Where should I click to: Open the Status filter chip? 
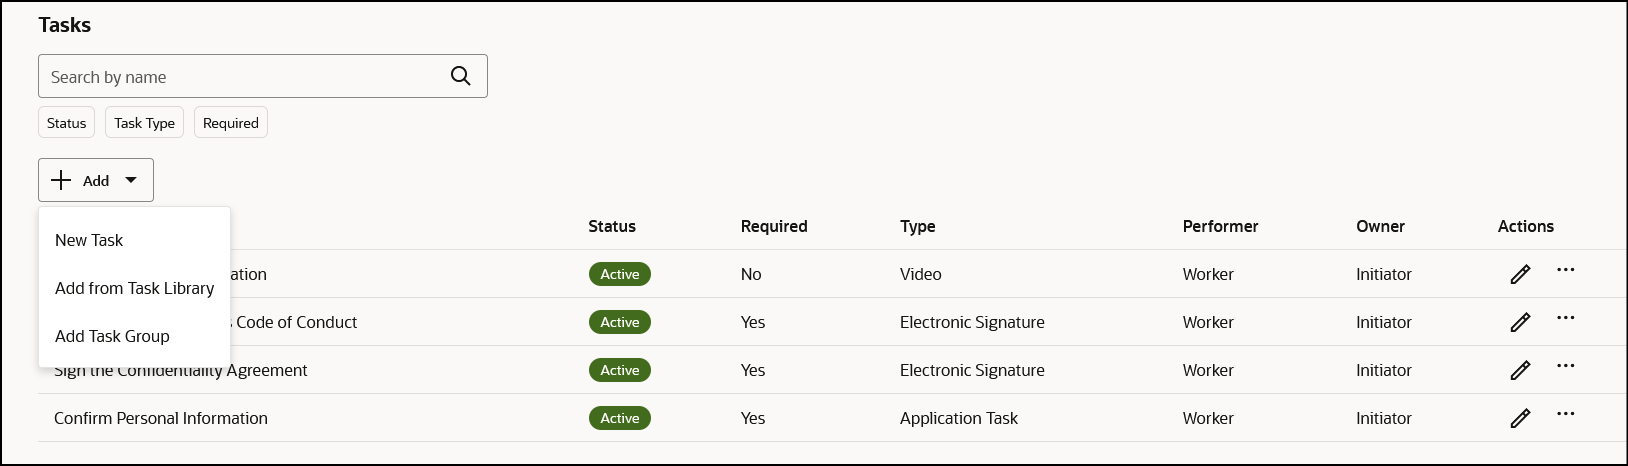66,123
